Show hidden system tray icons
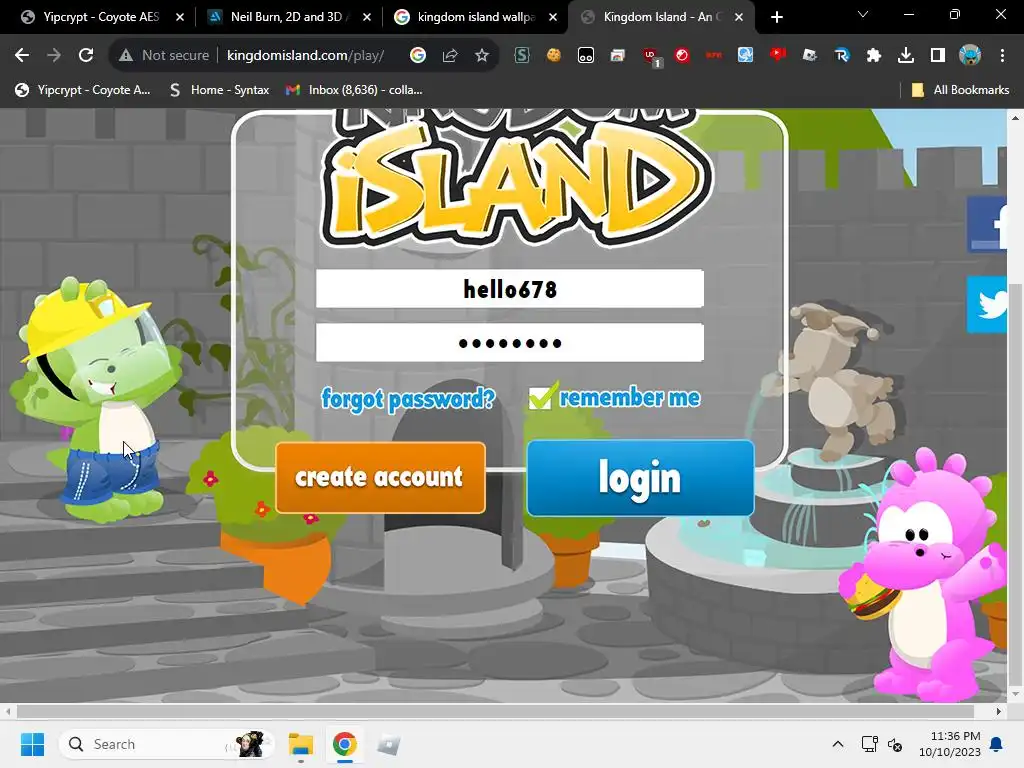The height and width of the screenshot is (768, 1024). click(838, 744)
